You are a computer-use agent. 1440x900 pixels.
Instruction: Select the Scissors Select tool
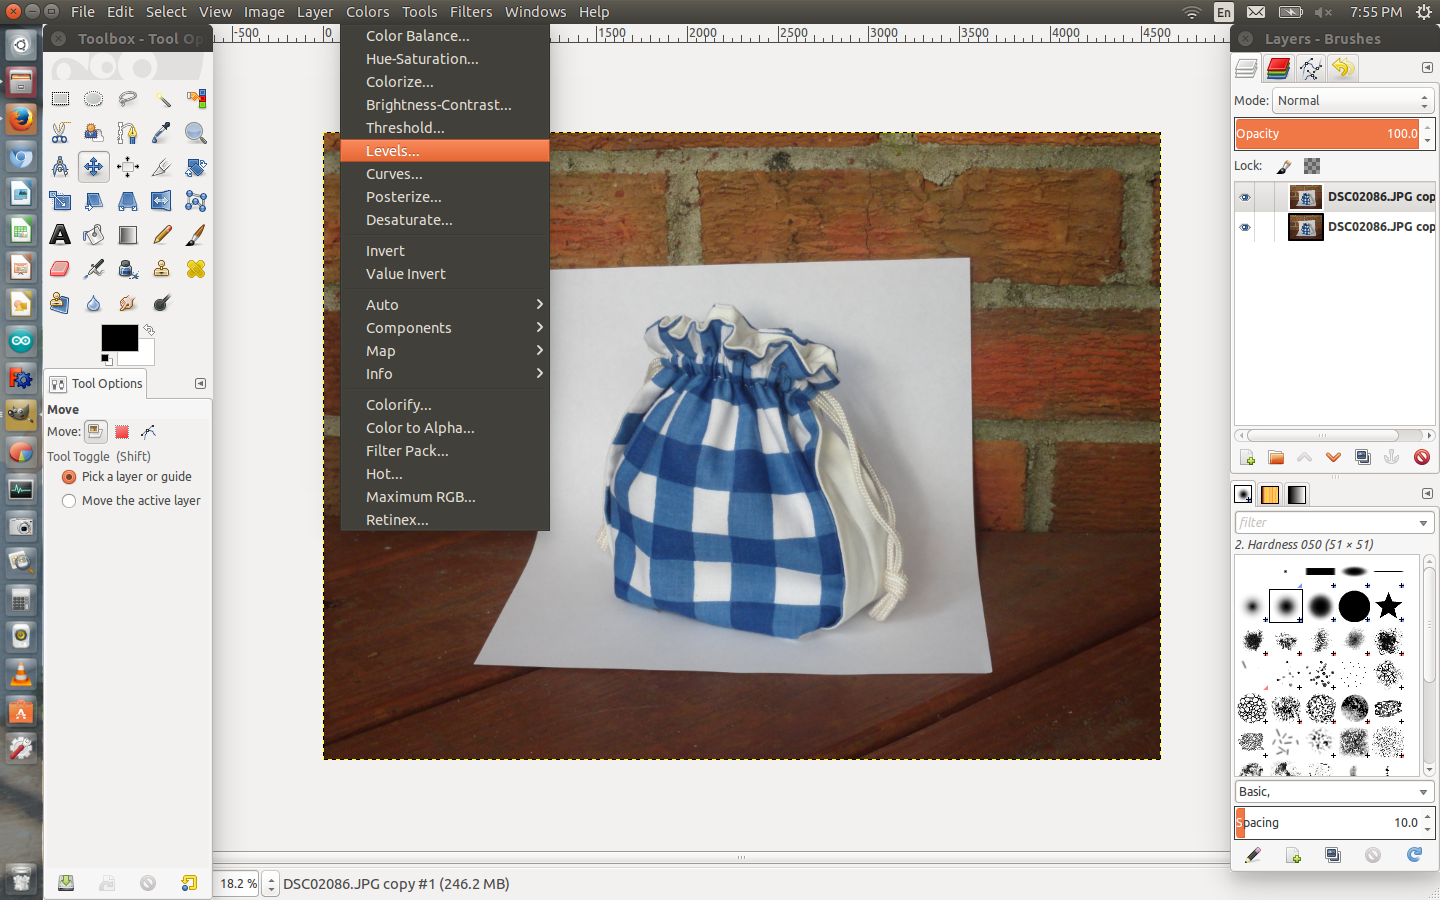click(x=60, y=133)
